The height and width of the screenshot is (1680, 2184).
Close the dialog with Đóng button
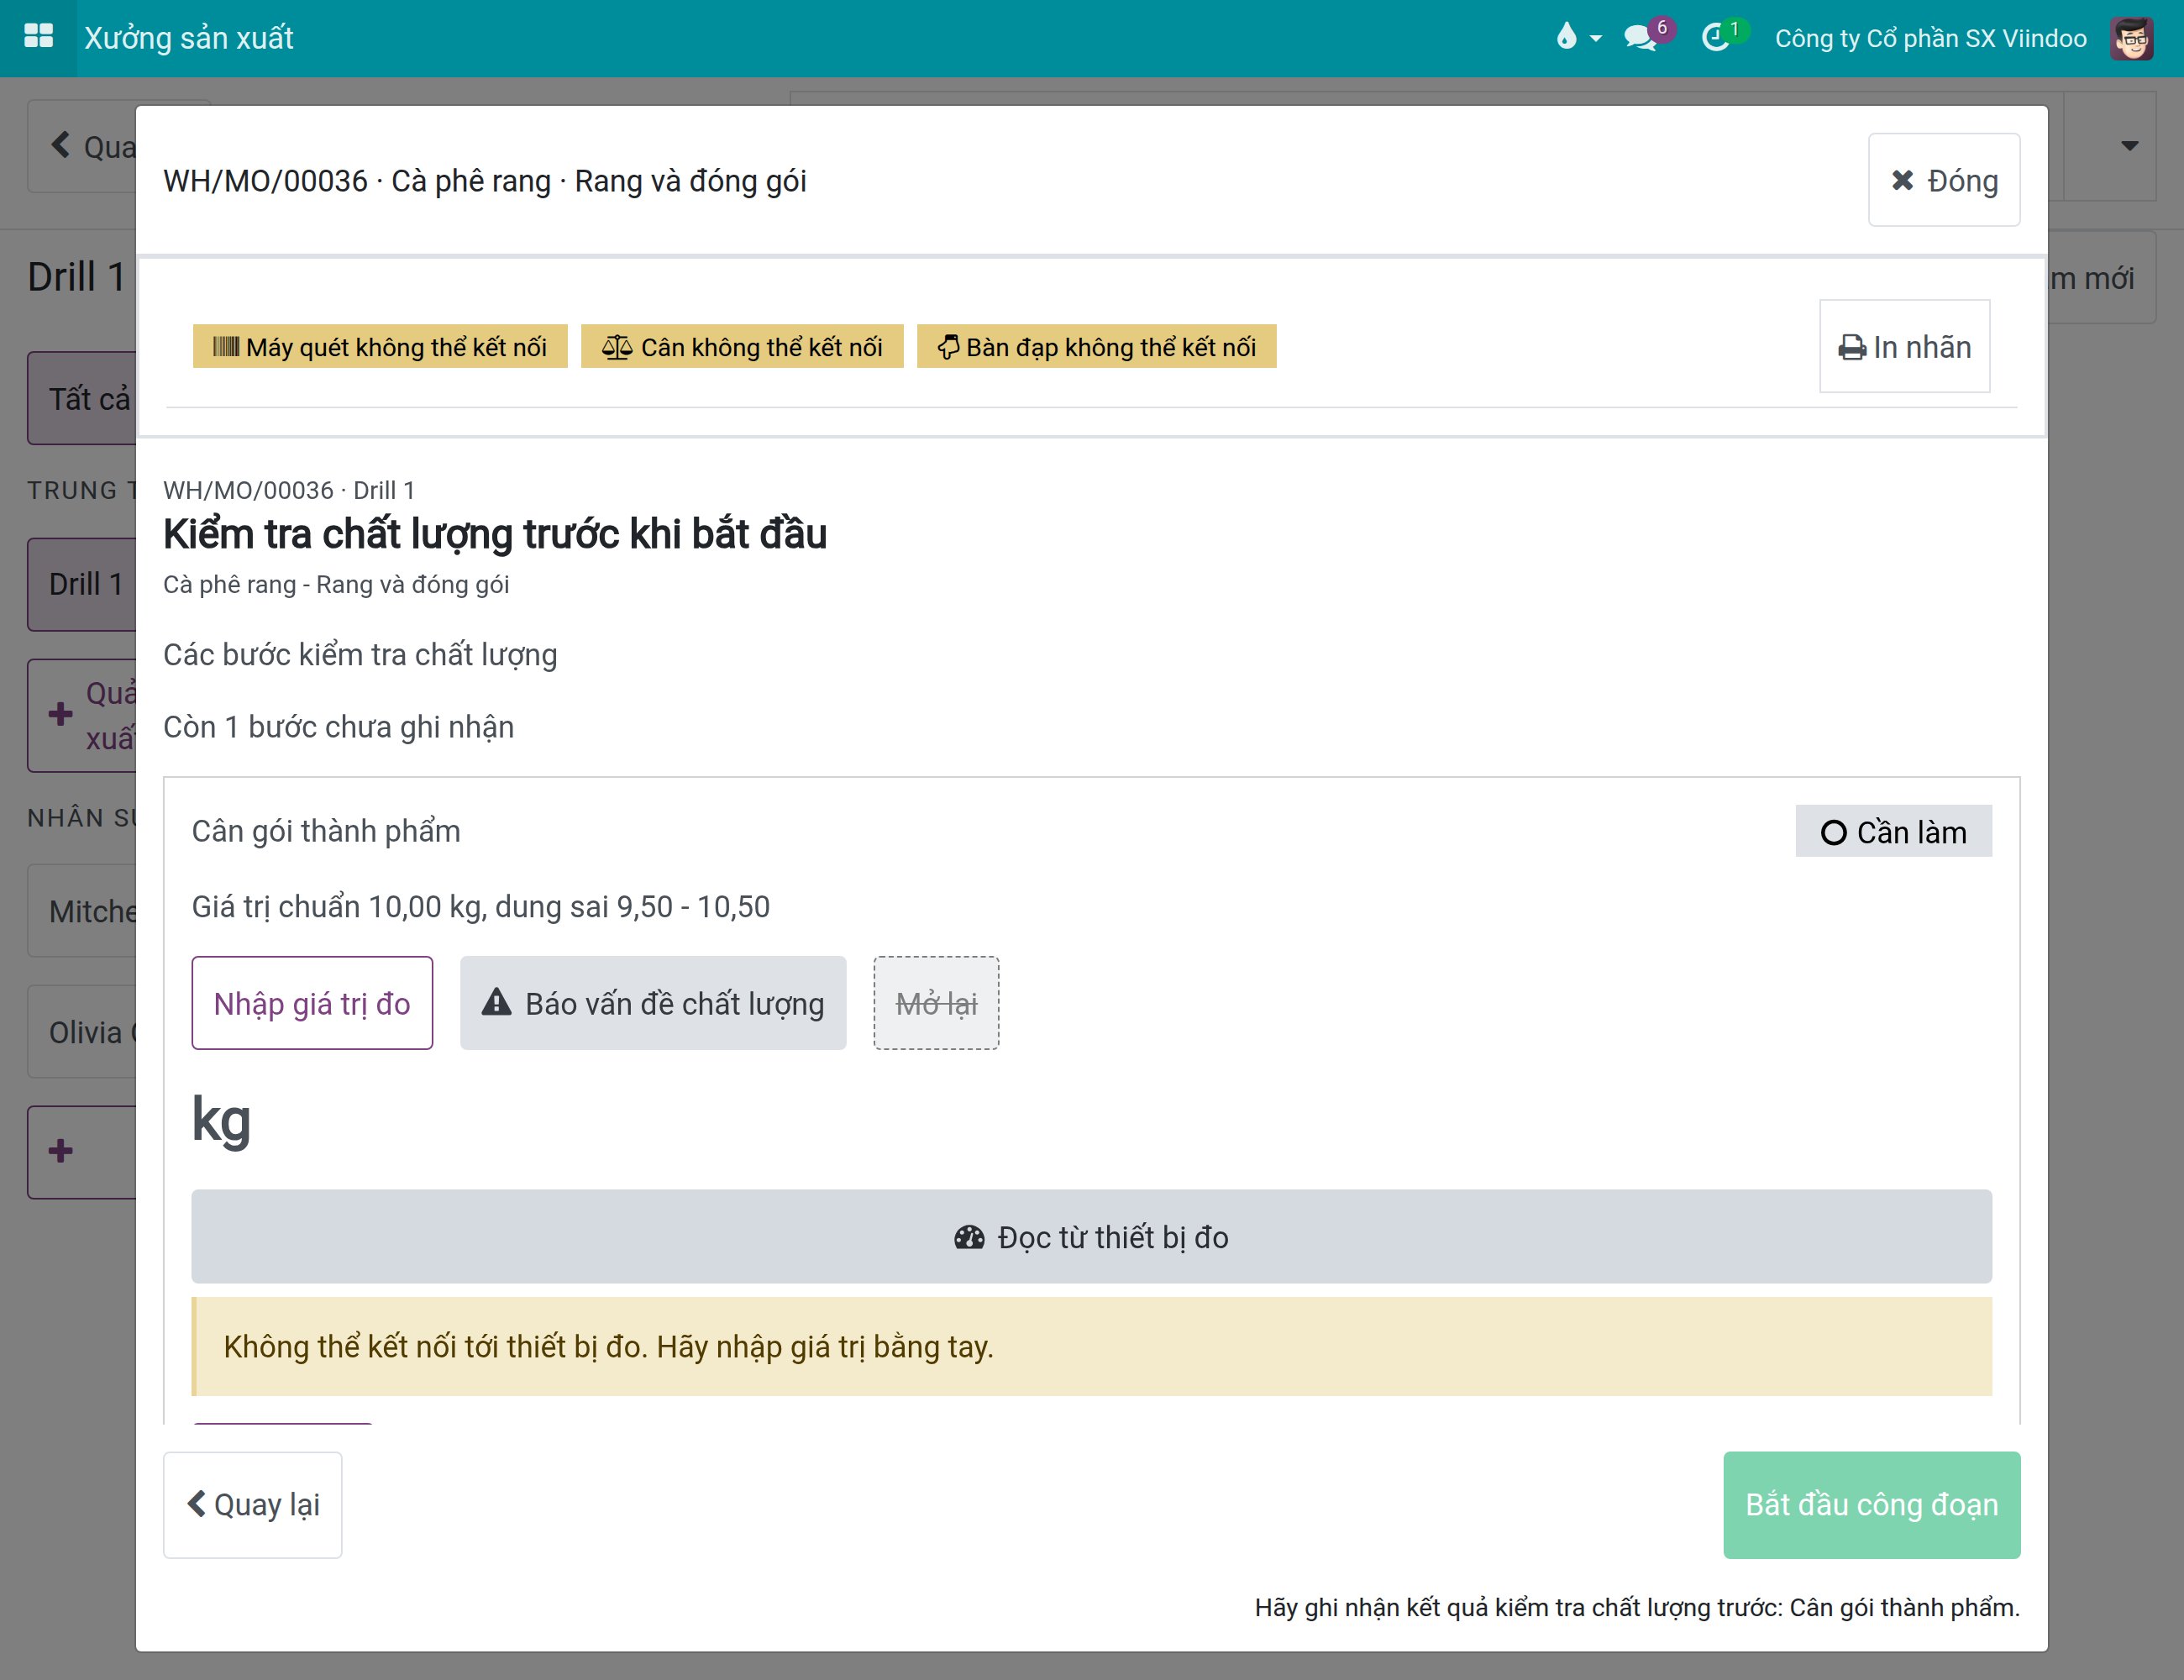1943,180
